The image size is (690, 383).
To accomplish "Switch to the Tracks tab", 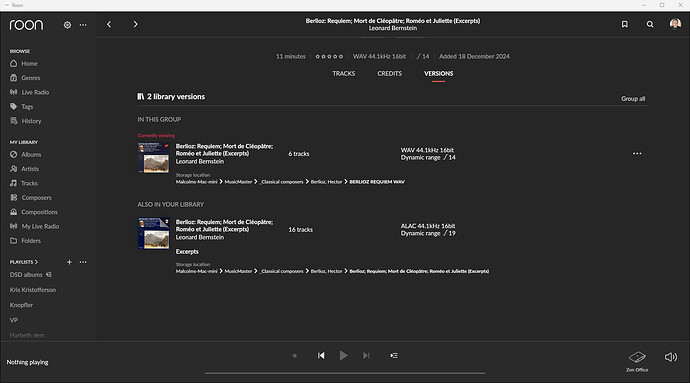I will (344, 74).
